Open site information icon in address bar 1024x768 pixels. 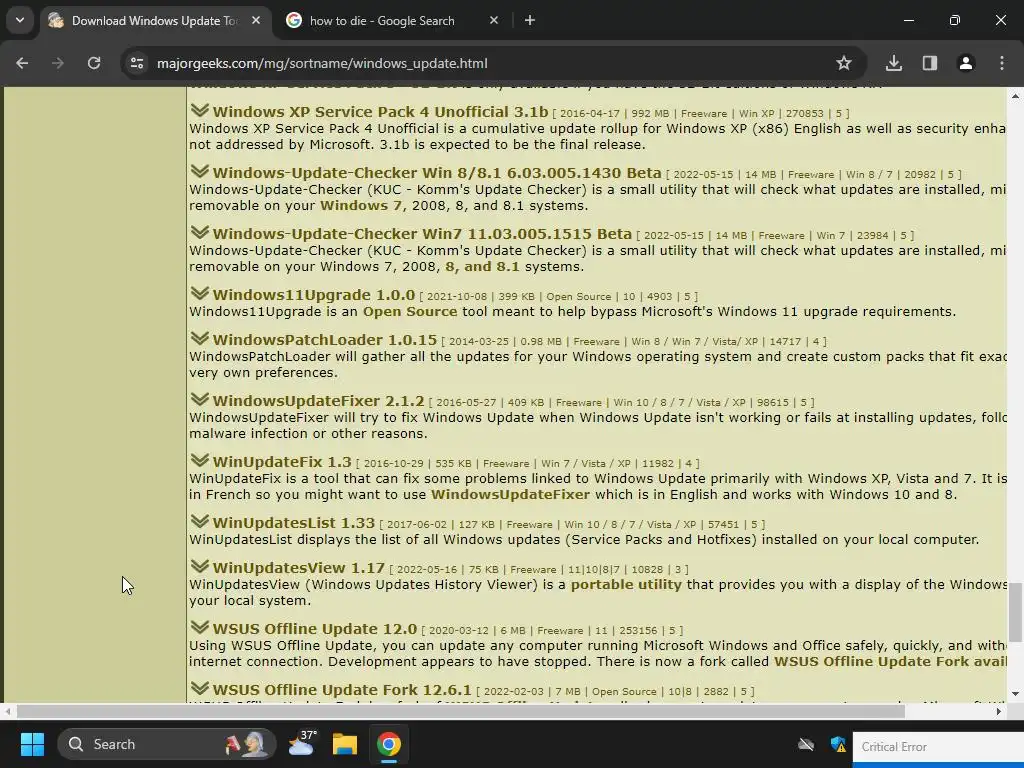[137, 63]
